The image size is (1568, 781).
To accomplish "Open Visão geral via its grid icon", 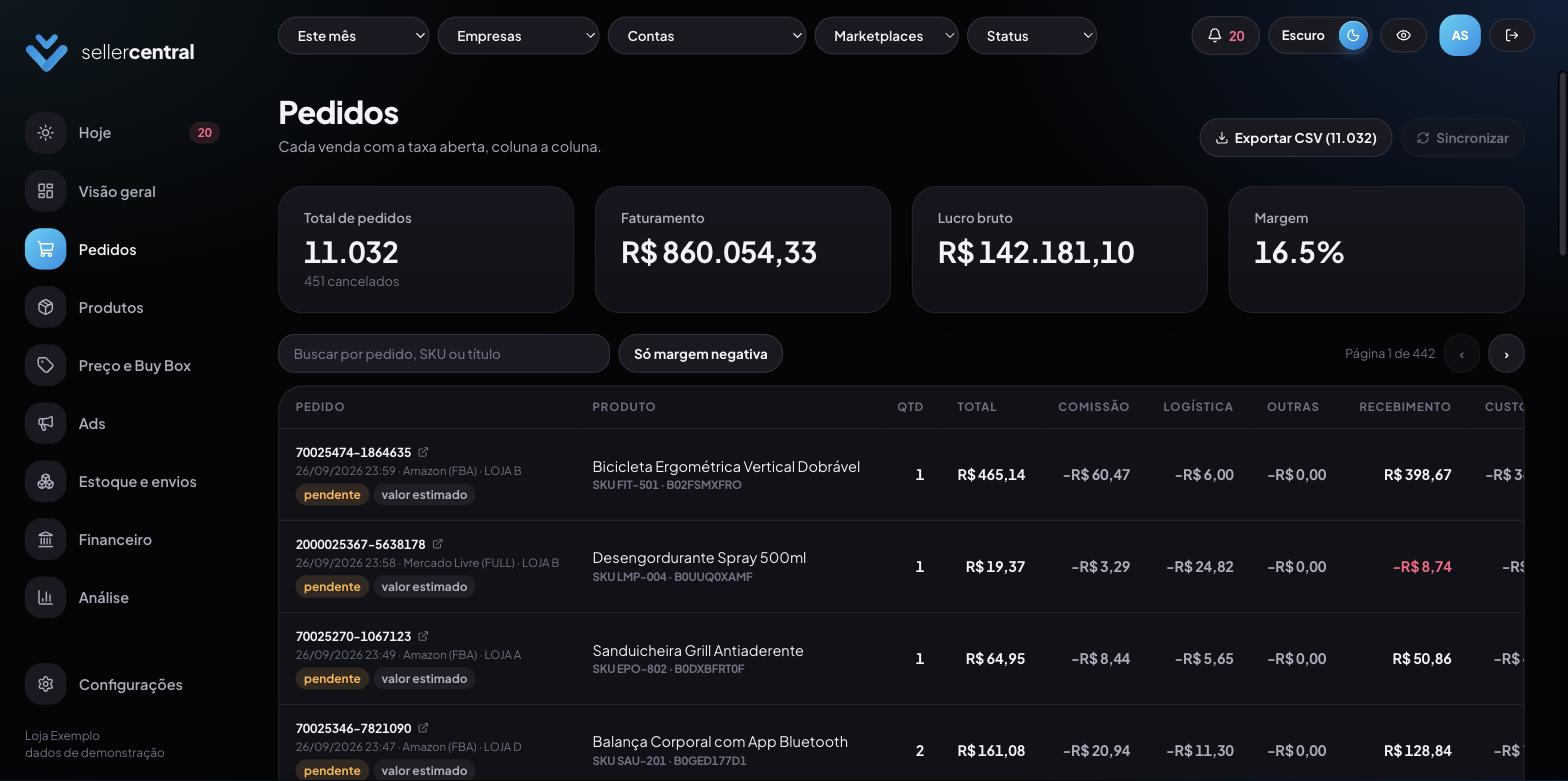I will [x=45, y=191].
